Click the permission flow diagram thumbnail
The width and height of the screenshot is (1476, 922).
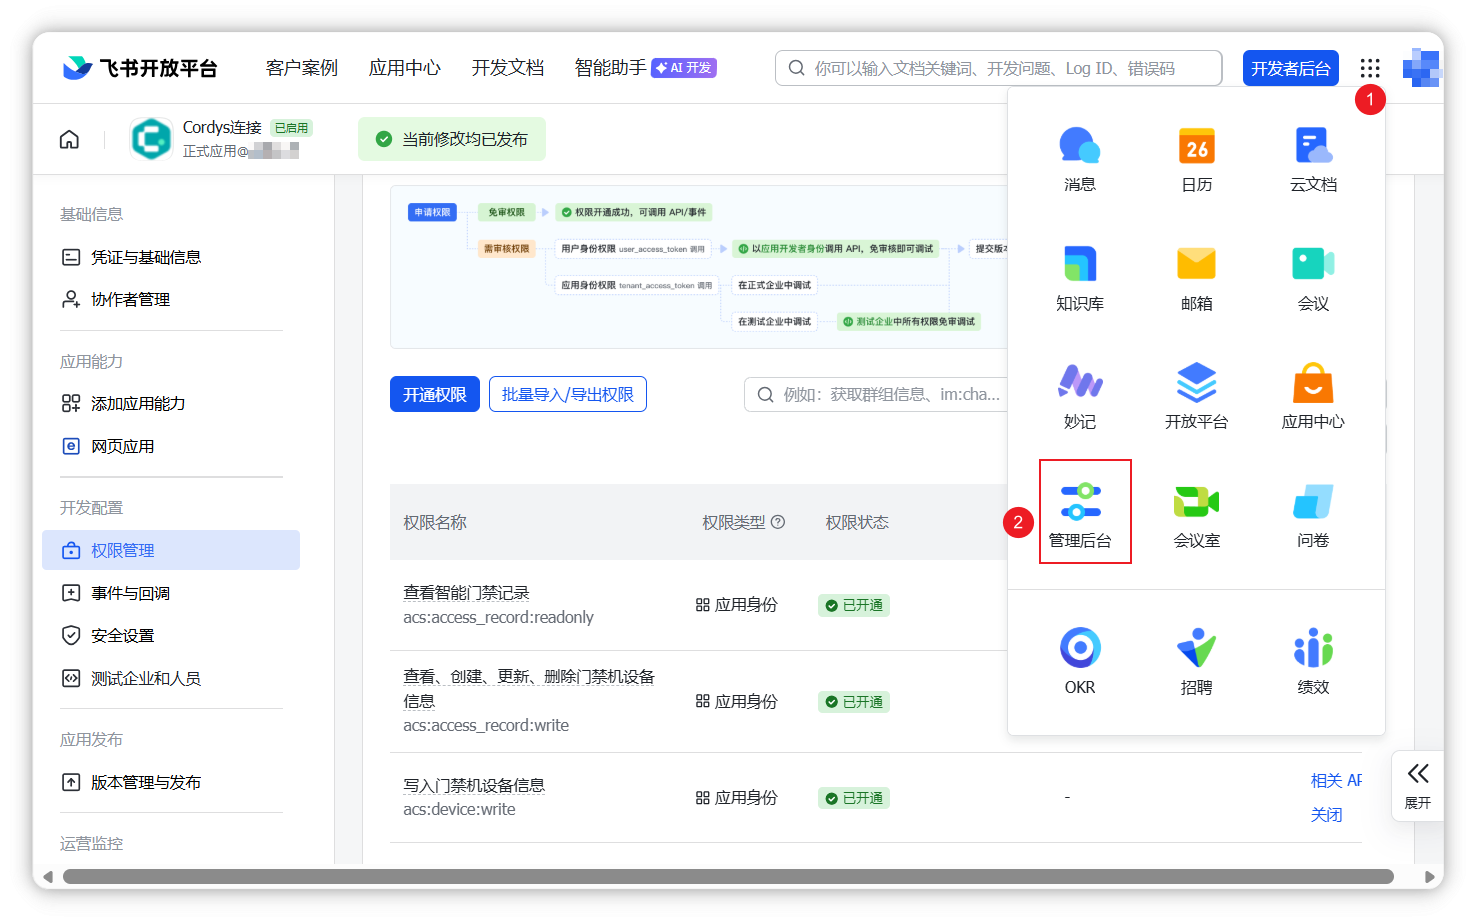click(x=699, y=267)
